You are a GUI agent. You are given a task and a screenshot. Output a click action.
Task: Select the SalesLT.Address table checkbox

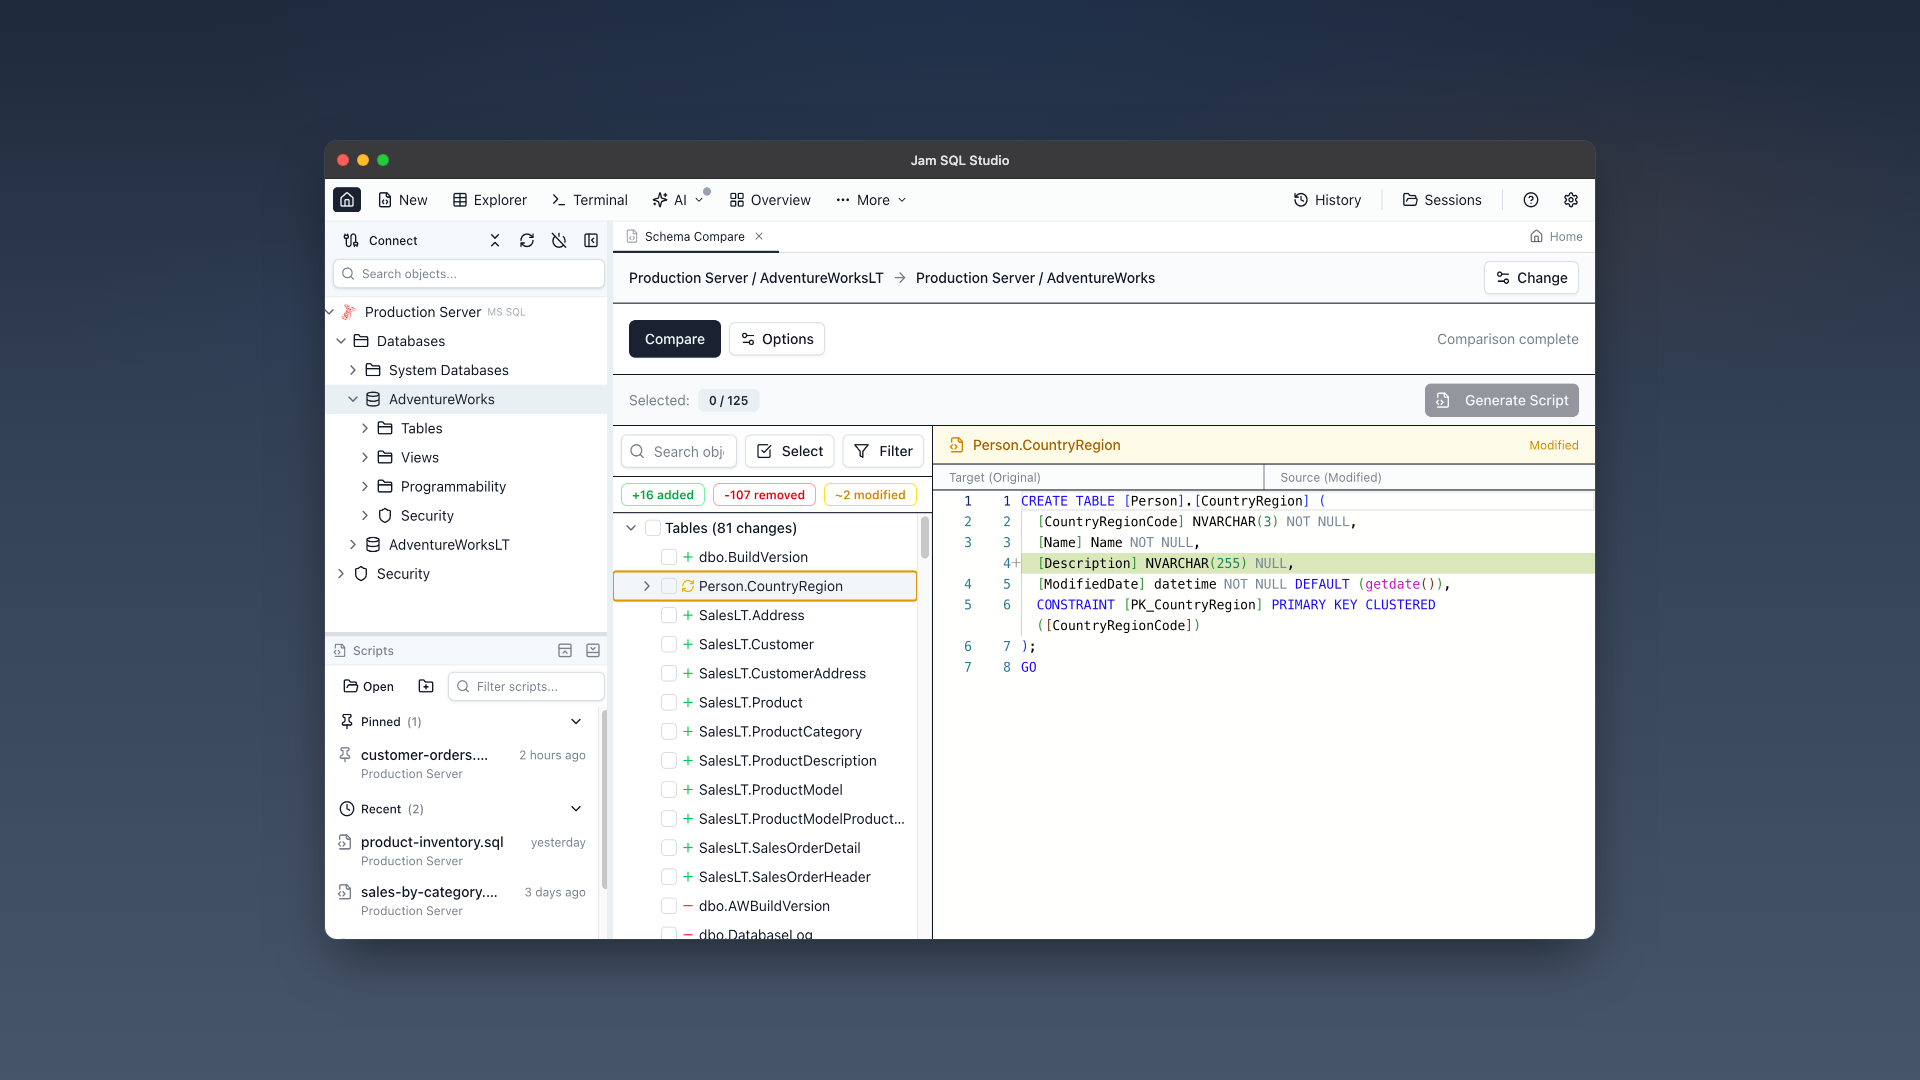pos(669,615)
